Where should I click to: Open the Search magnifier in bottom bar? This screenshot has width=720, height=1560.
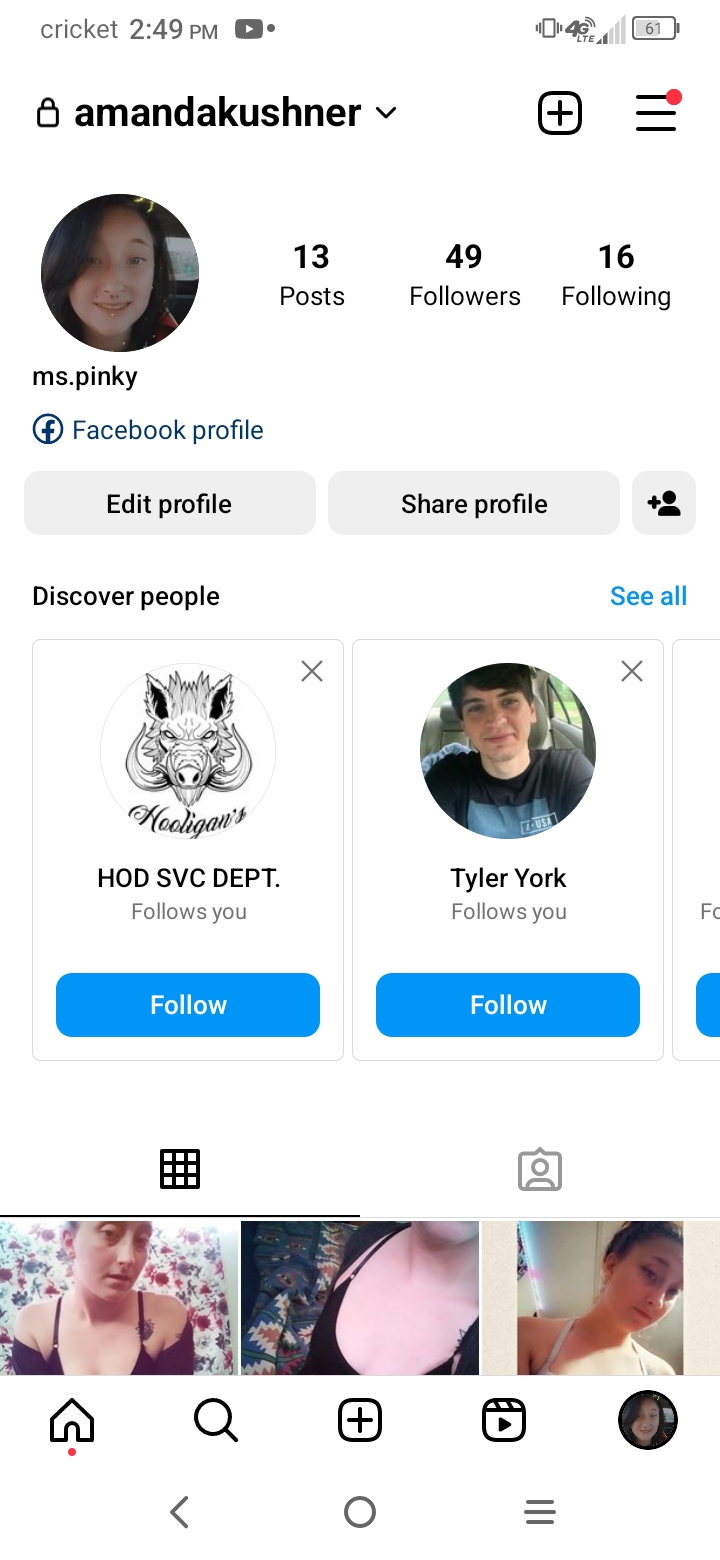[216, 1420]
